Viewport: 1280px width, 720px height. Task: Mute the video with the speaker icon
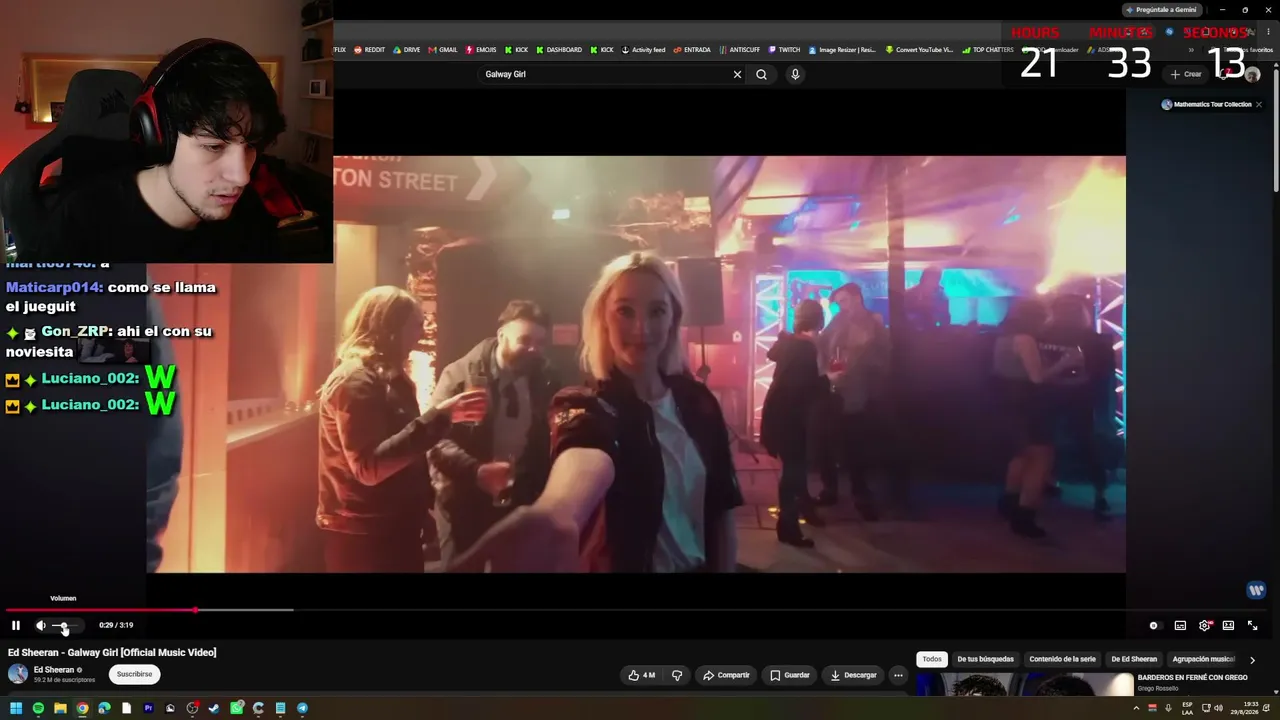point(41,626)
